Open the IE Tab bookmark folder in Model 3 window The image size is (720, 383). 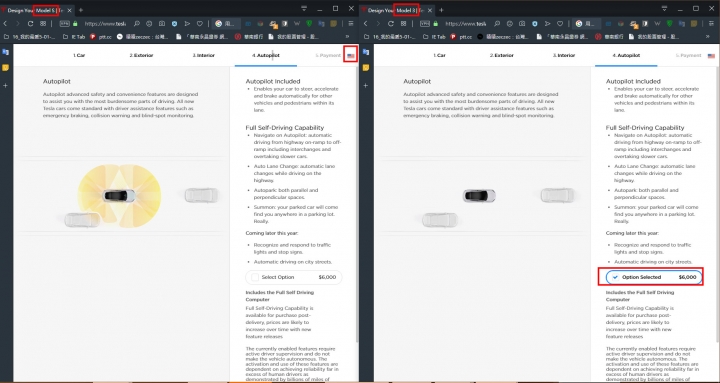point(434,36)
